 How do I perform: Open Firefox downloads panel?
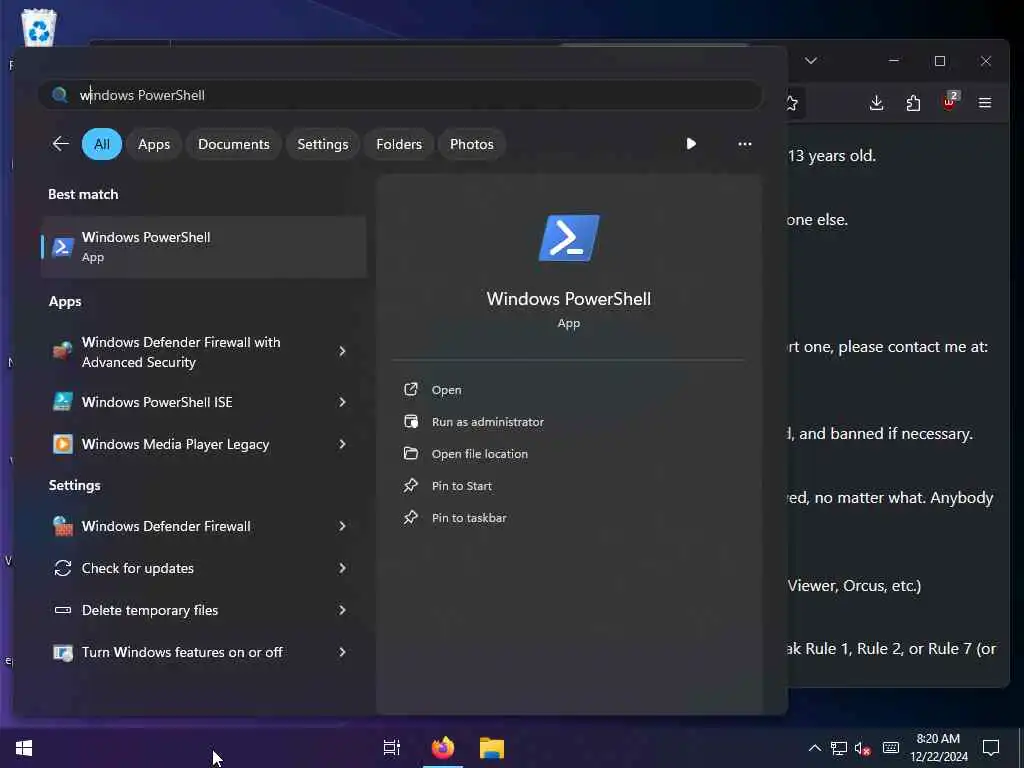coord(876,103)
